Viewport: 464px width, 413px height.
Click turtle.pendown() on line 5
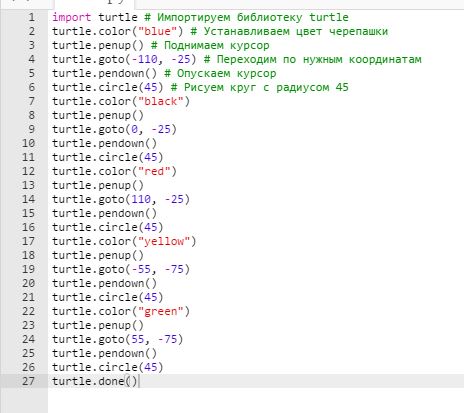click(105, 73)
